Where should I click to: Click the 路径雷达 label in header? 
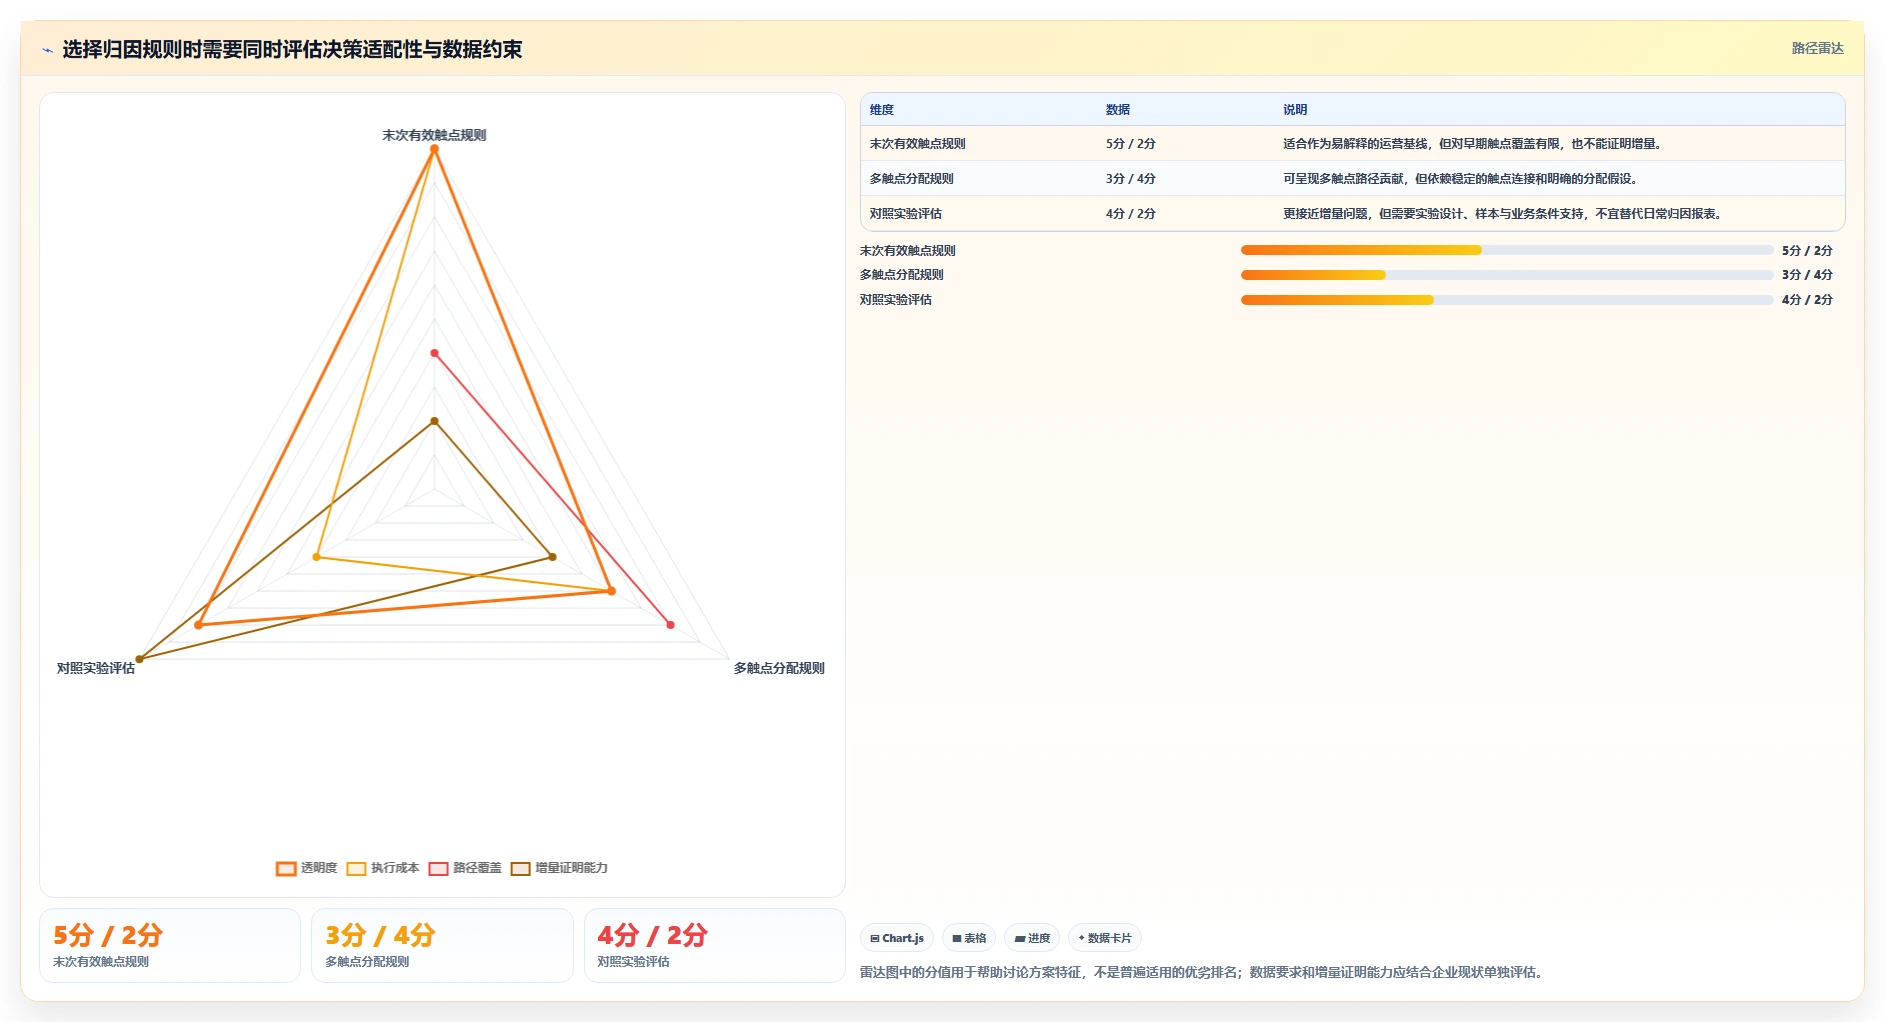tap(1817, 48)
